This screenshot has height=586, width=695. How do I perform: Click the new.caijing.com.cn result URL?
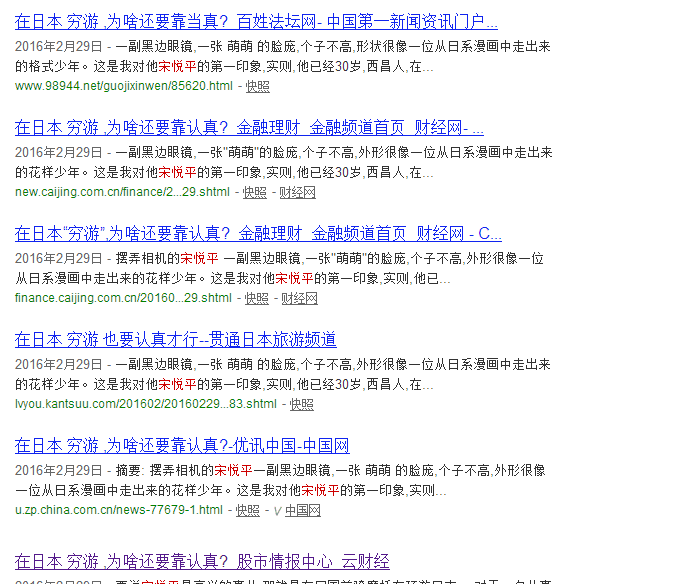[122, 192]
